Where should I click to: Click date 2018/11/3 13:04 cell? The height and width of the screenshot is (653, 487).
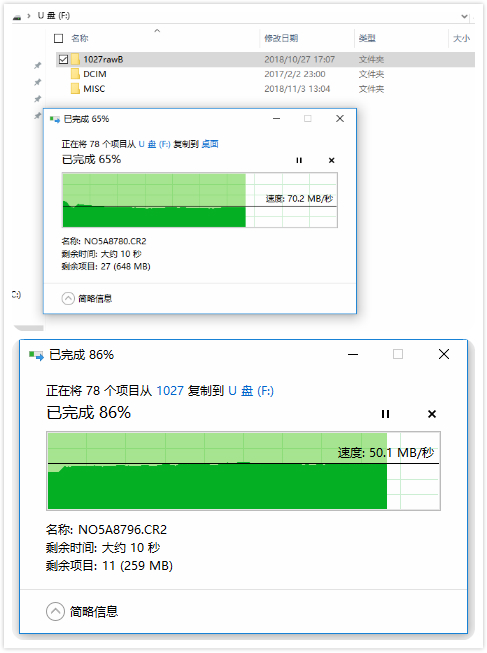(297, 89)
